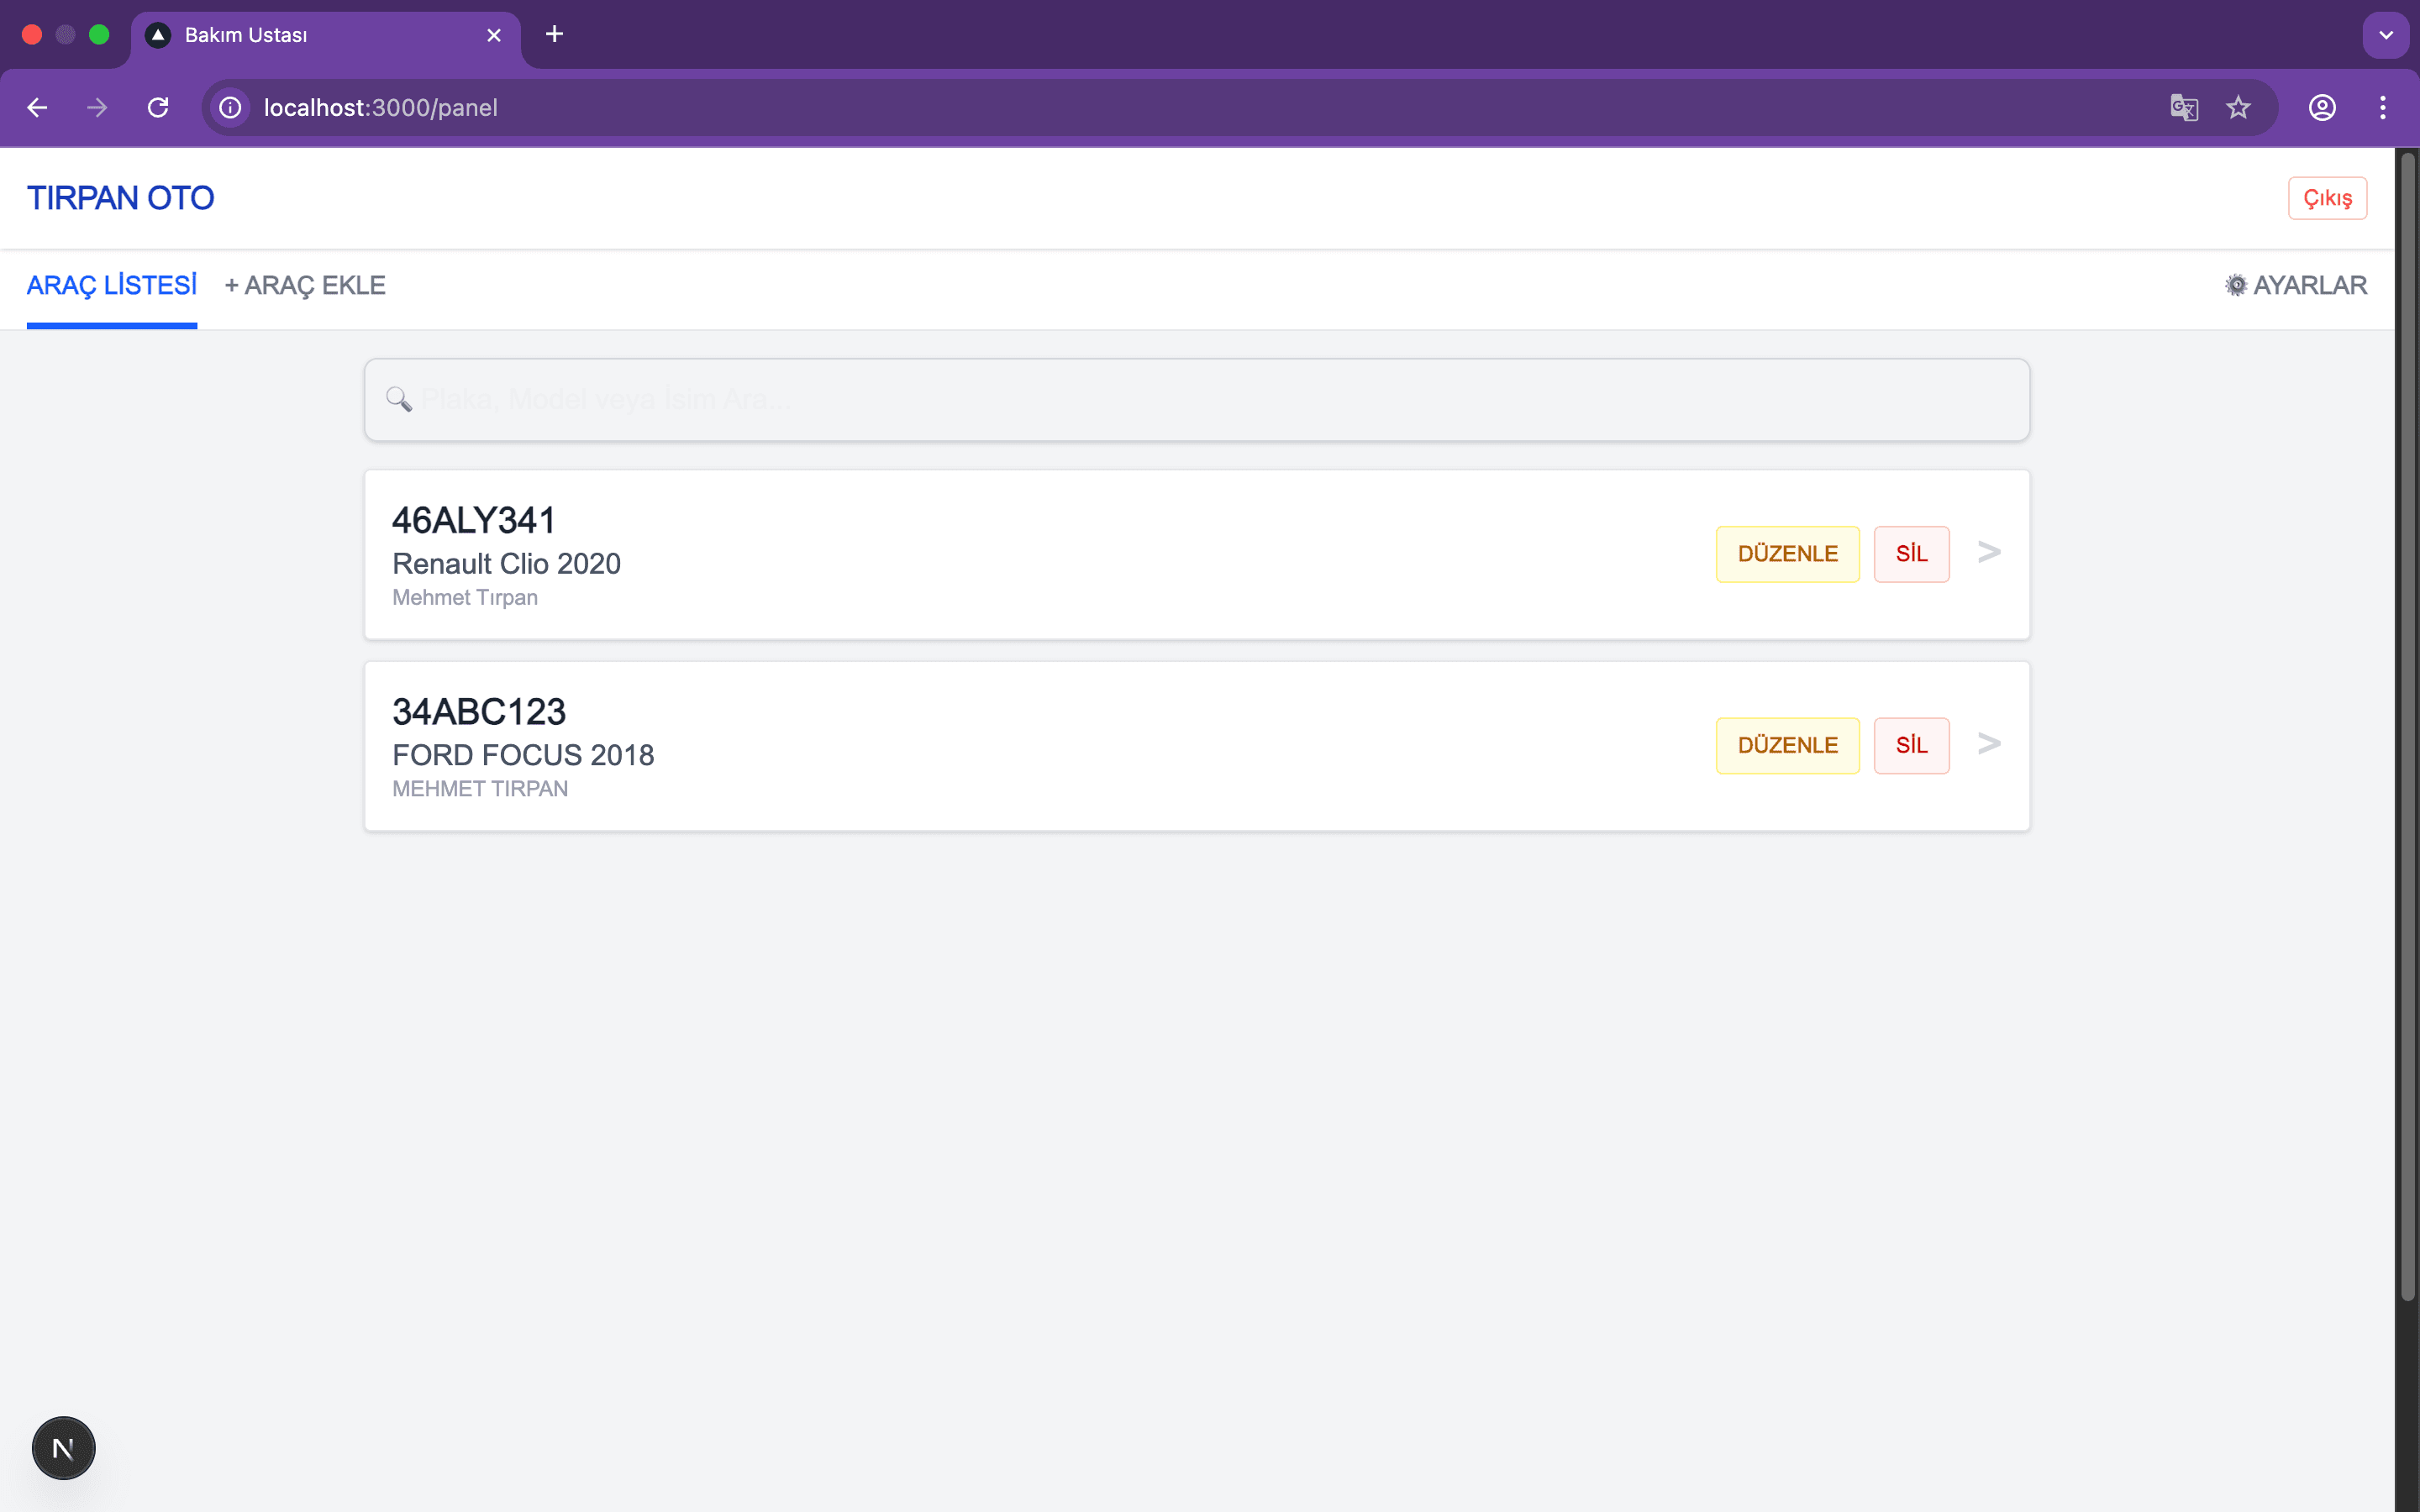2420x1512 pixels.
Task: Click the Çıkış logout button
Action: pyautogui.click(x=2326, y=198)
